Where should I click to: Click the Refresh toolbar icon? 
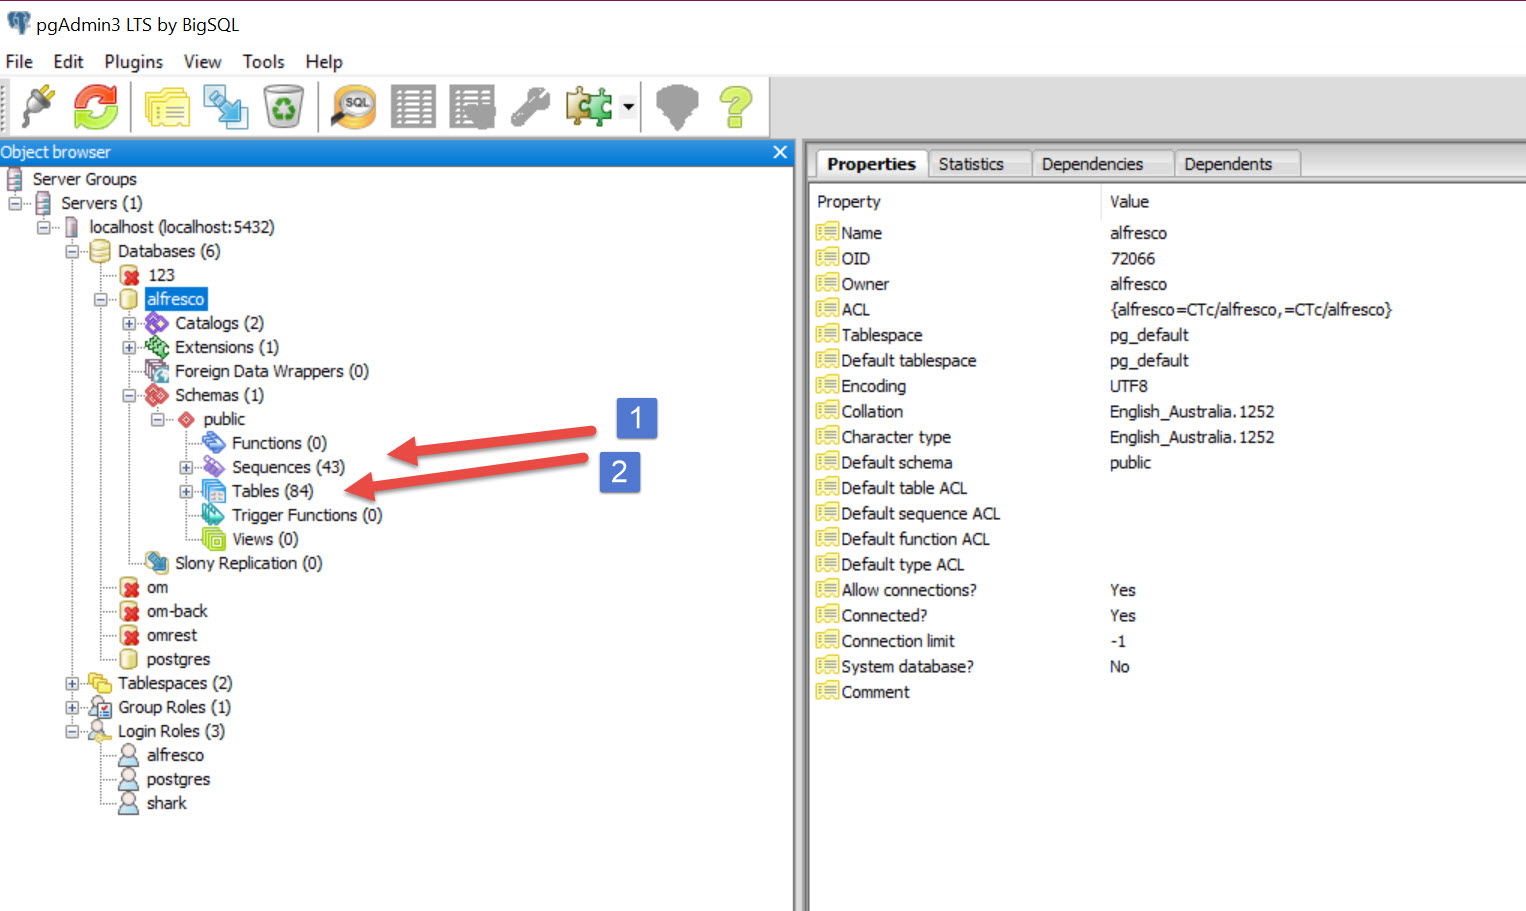click(x=96, y=106)
